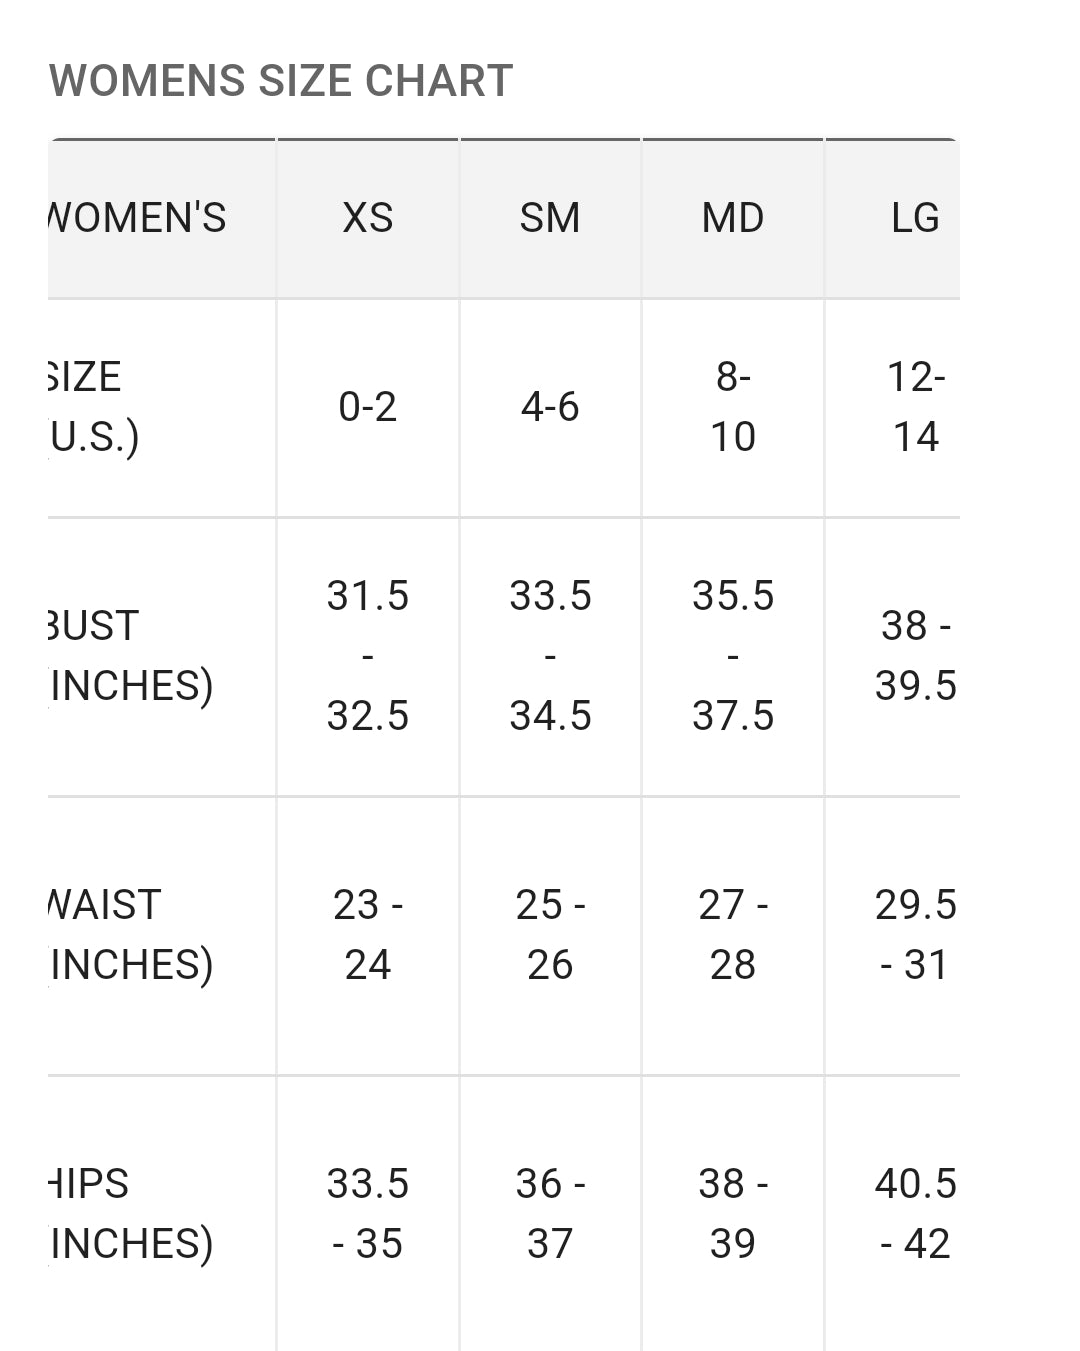Select the LG bust 38 - 39.5 cell
The image size is (1080, 1351).
click(x=892, y=657)
